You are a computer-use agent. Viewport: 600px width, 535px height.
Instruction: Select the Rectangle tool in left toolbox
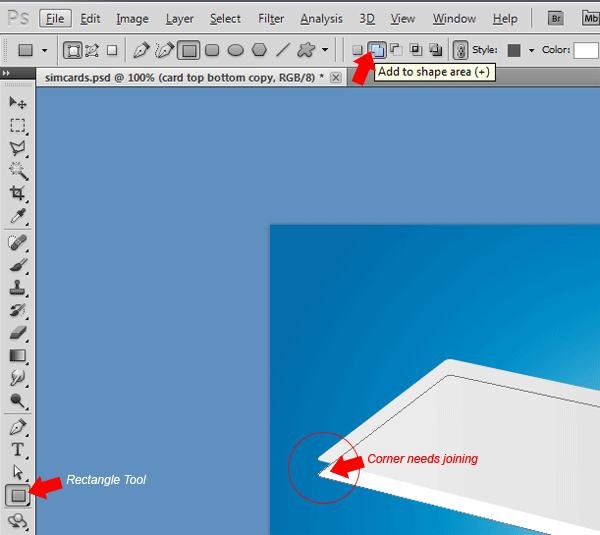click(18, 496)
